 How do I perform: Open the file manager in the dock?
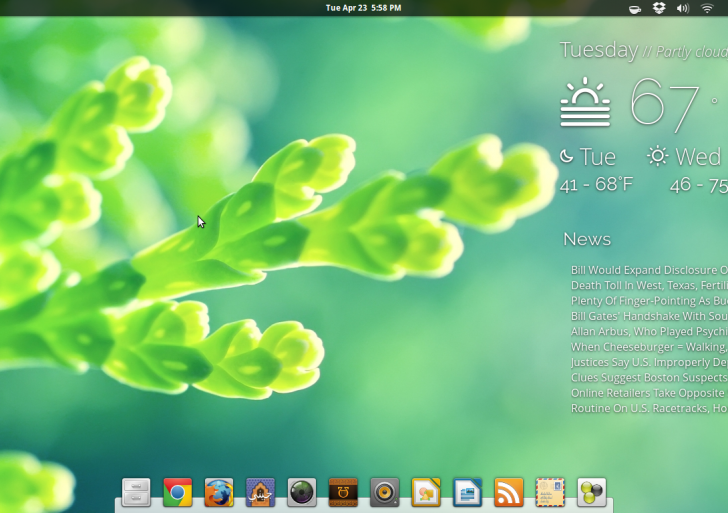[x=136, y=492]
